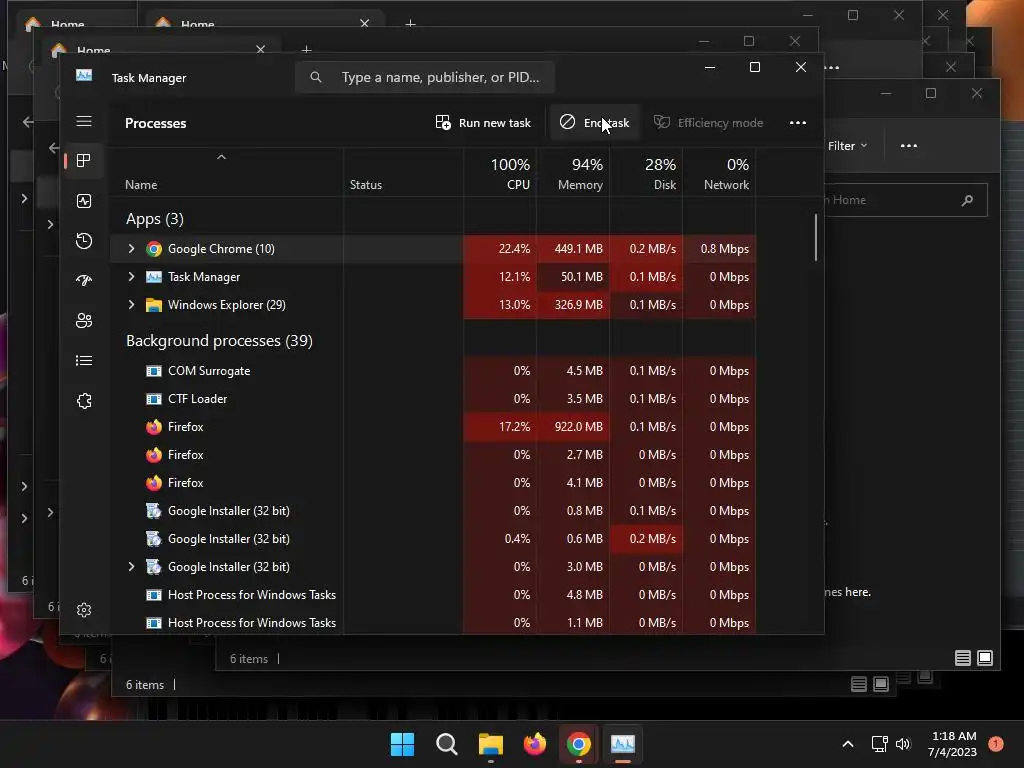Screen dimensions: 1024x768
Task: Click the search magnifier icon in Task Manager
Action: [316, 77]
